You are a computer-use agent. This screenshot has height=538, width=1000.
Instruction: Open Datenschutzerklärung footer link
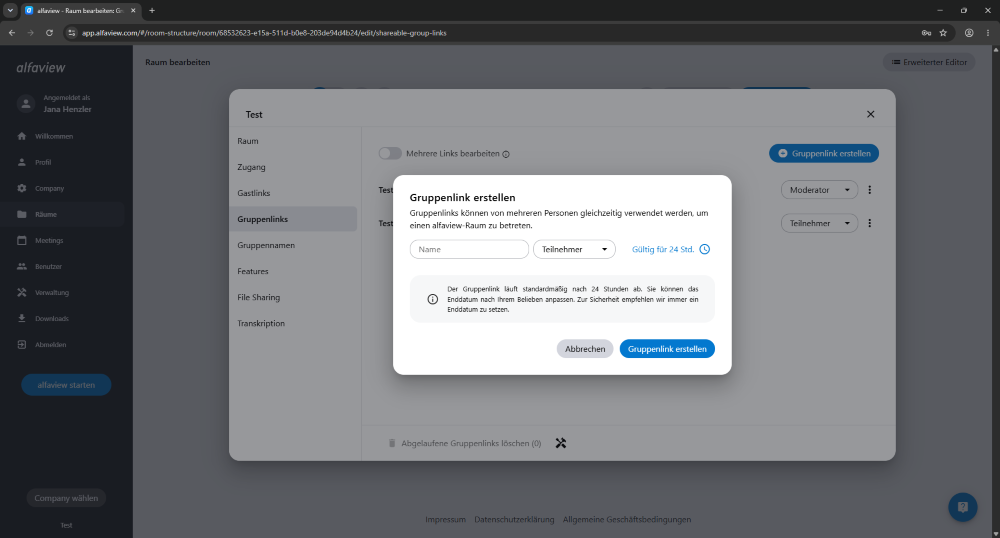pyautogui.click(x=514, y=520)
